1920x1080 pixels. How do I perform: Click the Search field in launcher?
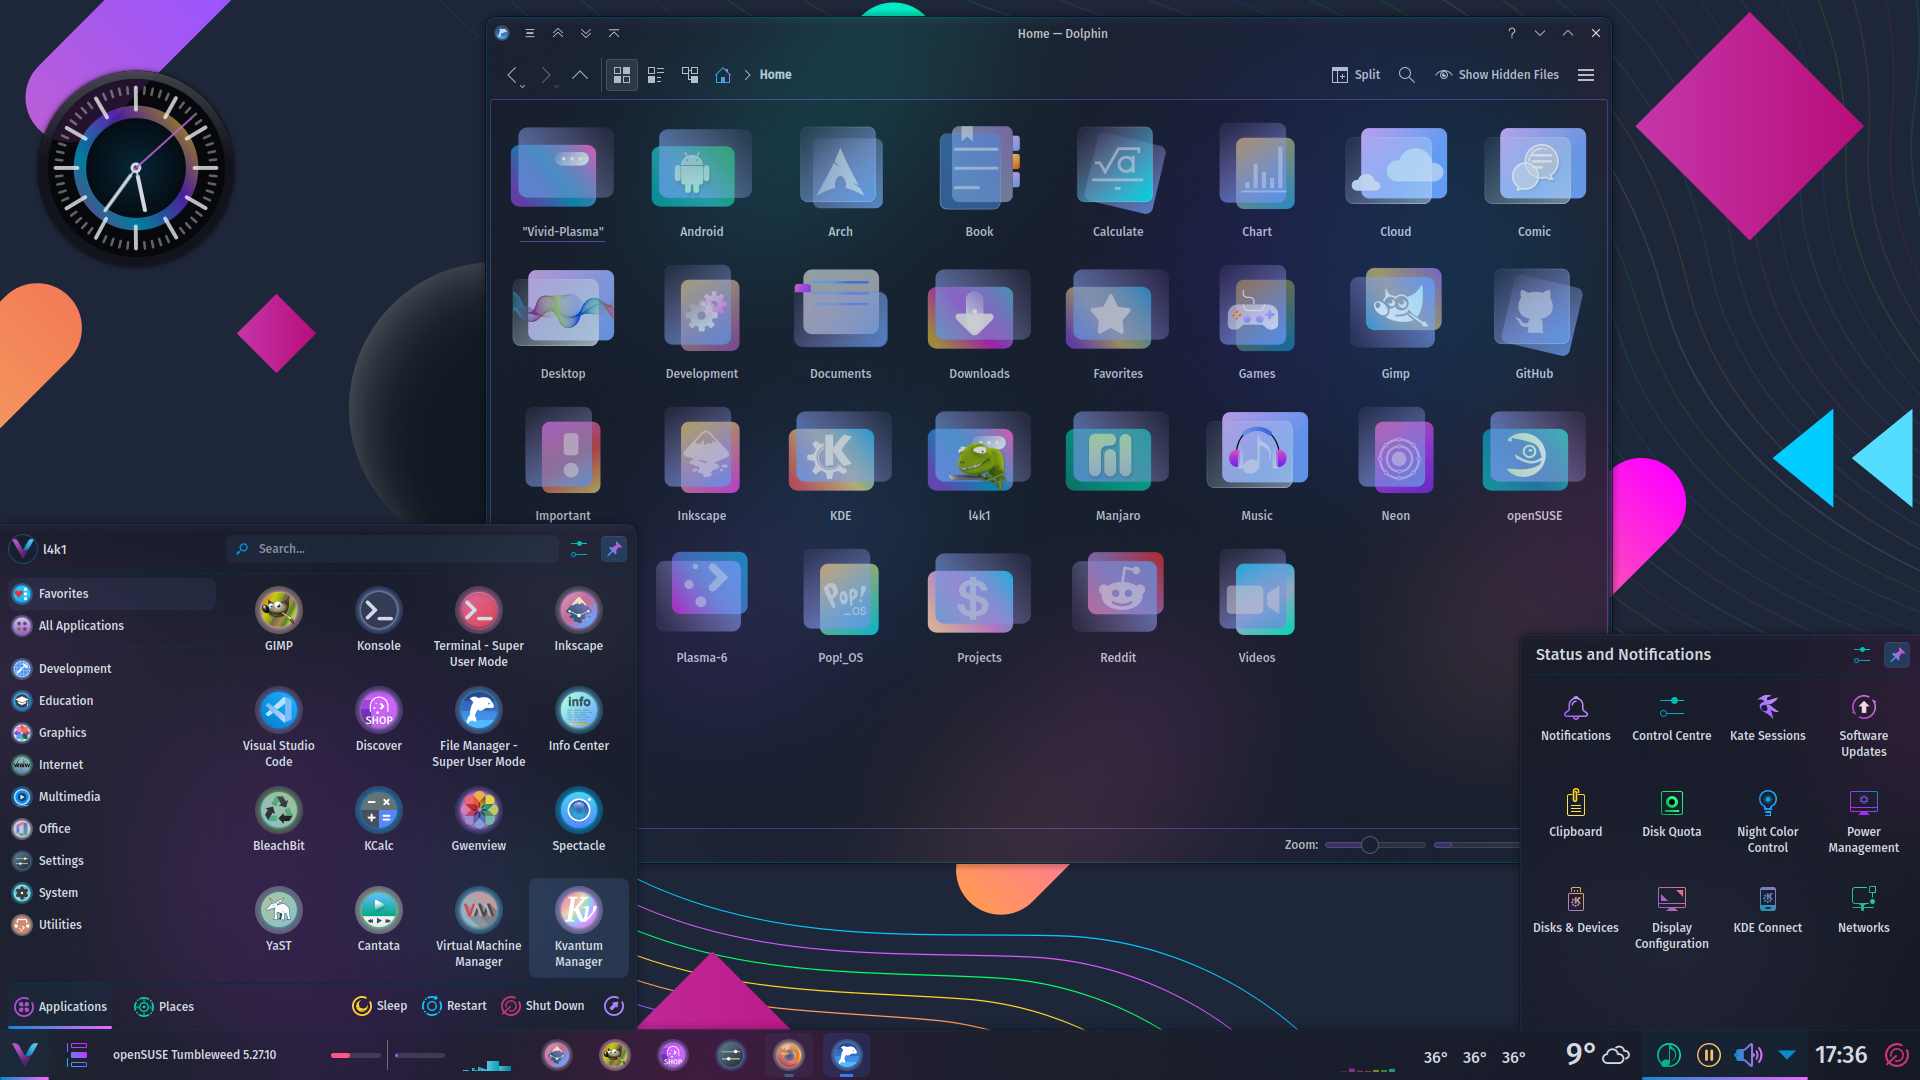pyautogui.click(x=392, y=549)
